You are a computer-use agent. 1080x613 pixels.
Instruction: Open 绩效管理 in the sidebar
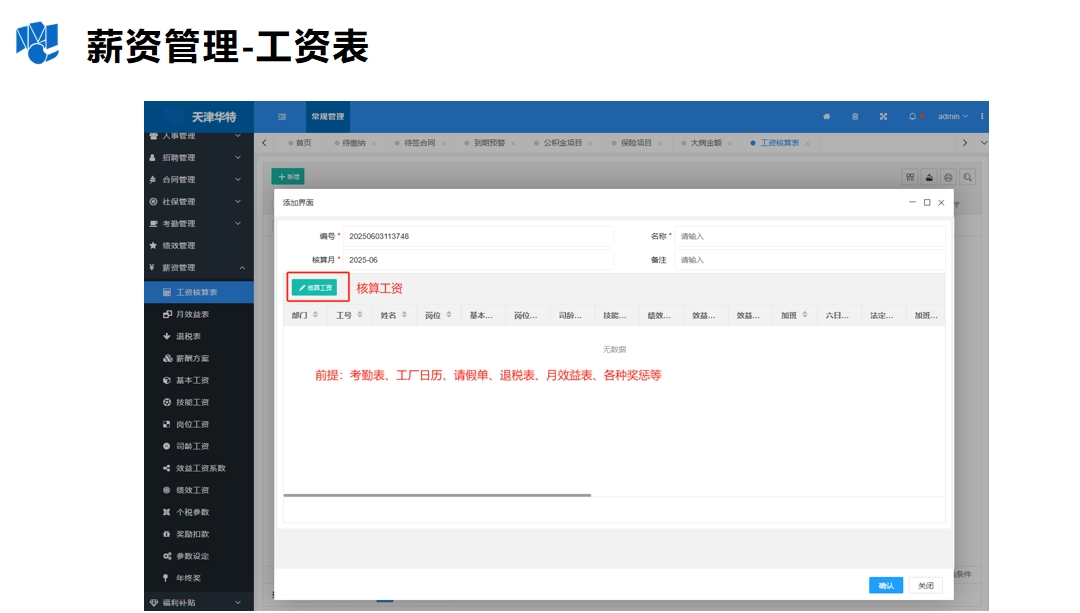199,245
